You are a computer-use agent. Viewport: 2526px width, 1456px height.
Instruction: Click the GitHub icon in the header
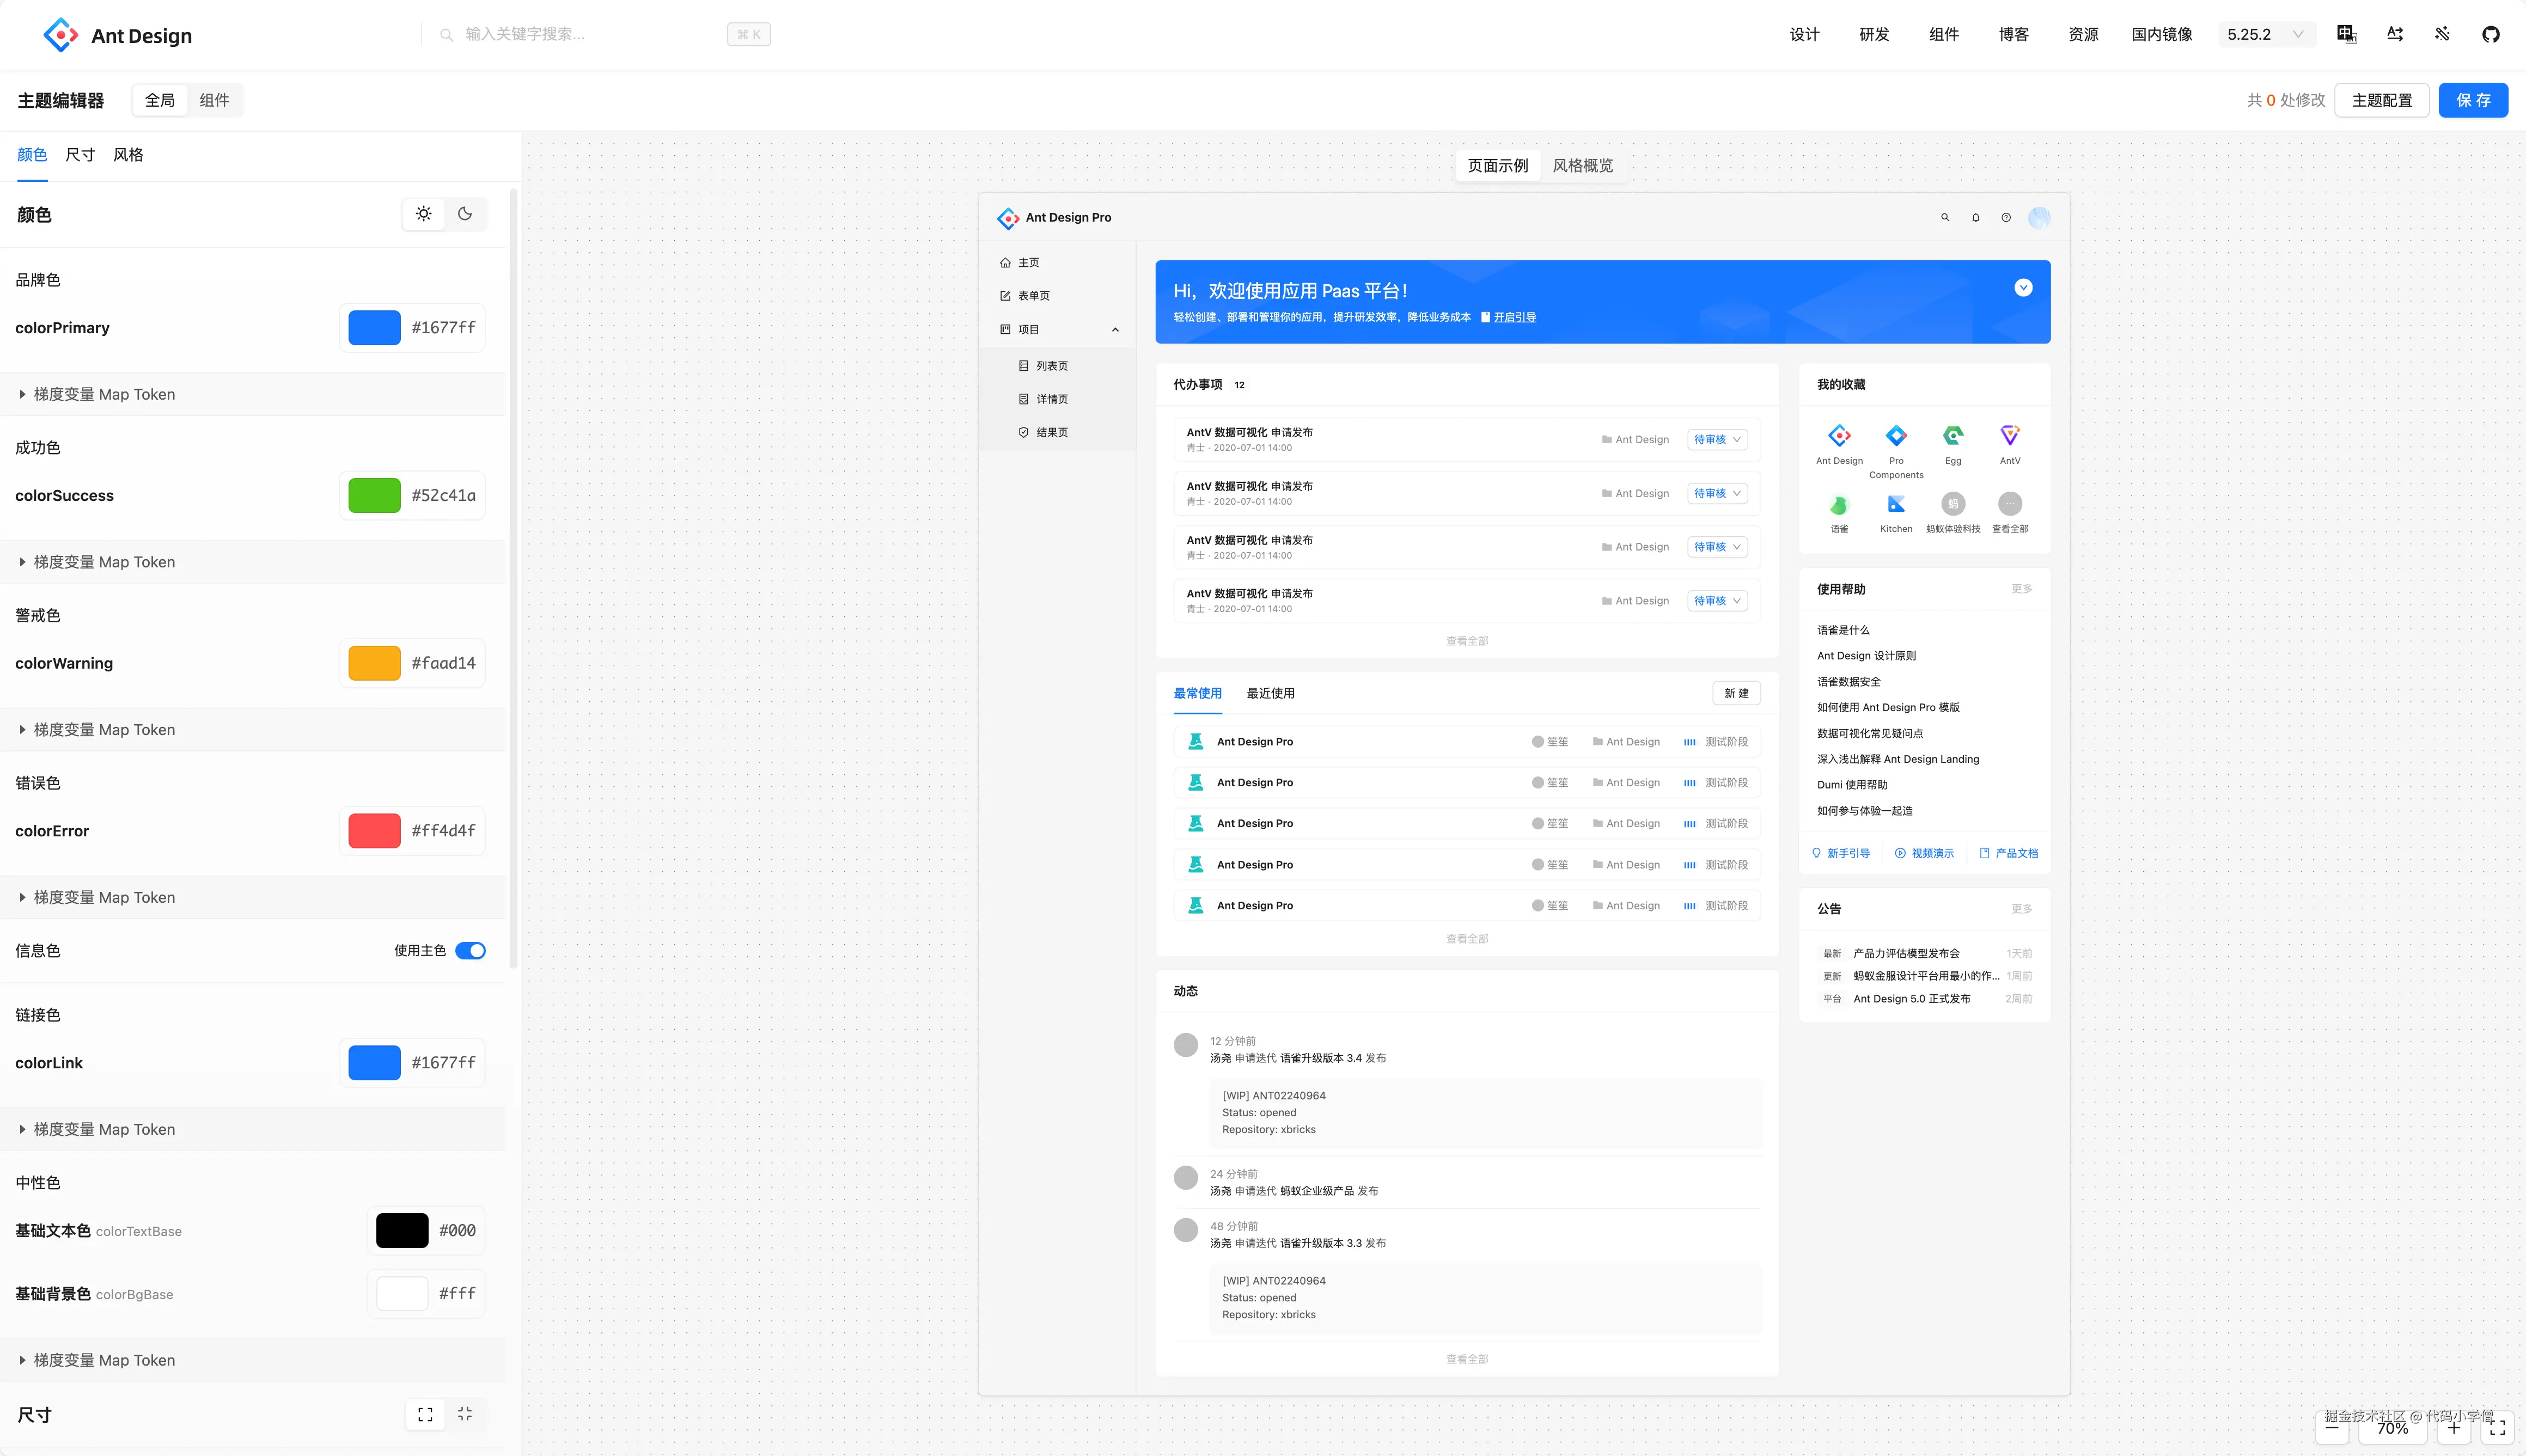(x=2490, y=34)
